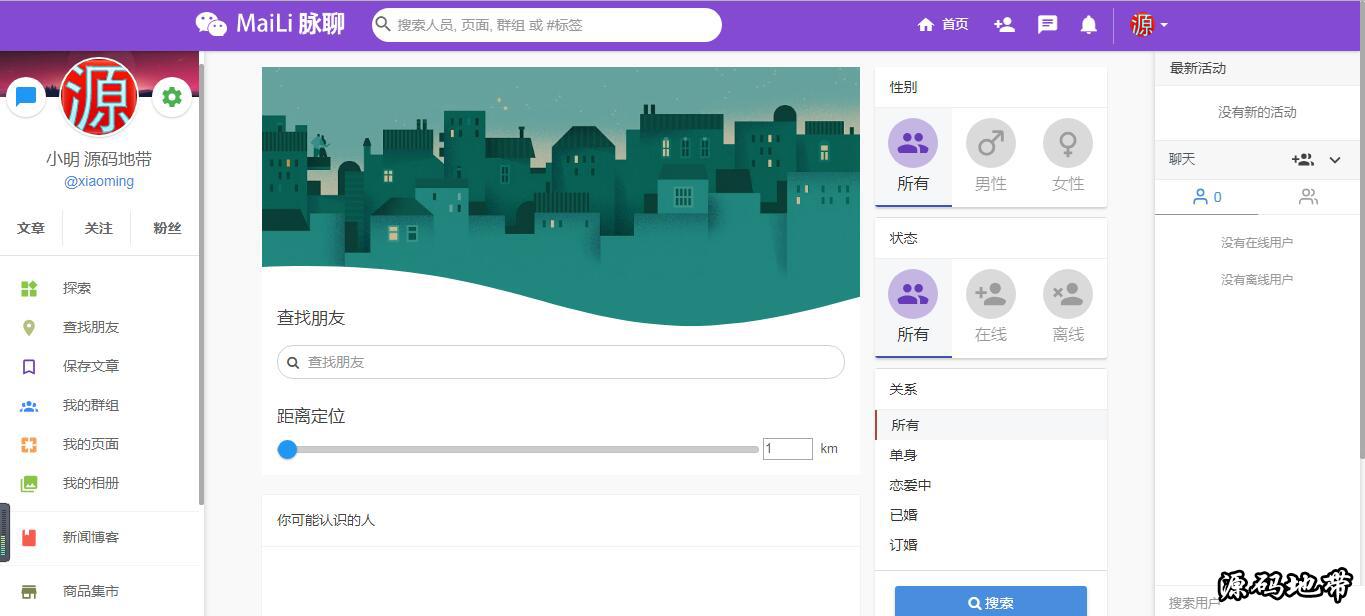The image size is (1365, 616).
Task: Switch to the group chats tab
Action: [1307, 197]
